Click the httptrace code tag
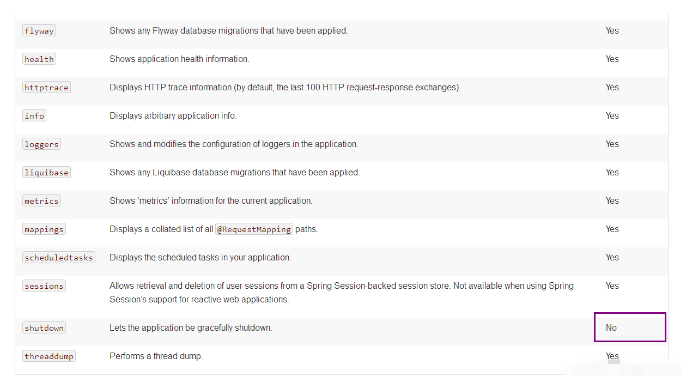This screenshot has height=386, width=682. click(x=47, y=87)
